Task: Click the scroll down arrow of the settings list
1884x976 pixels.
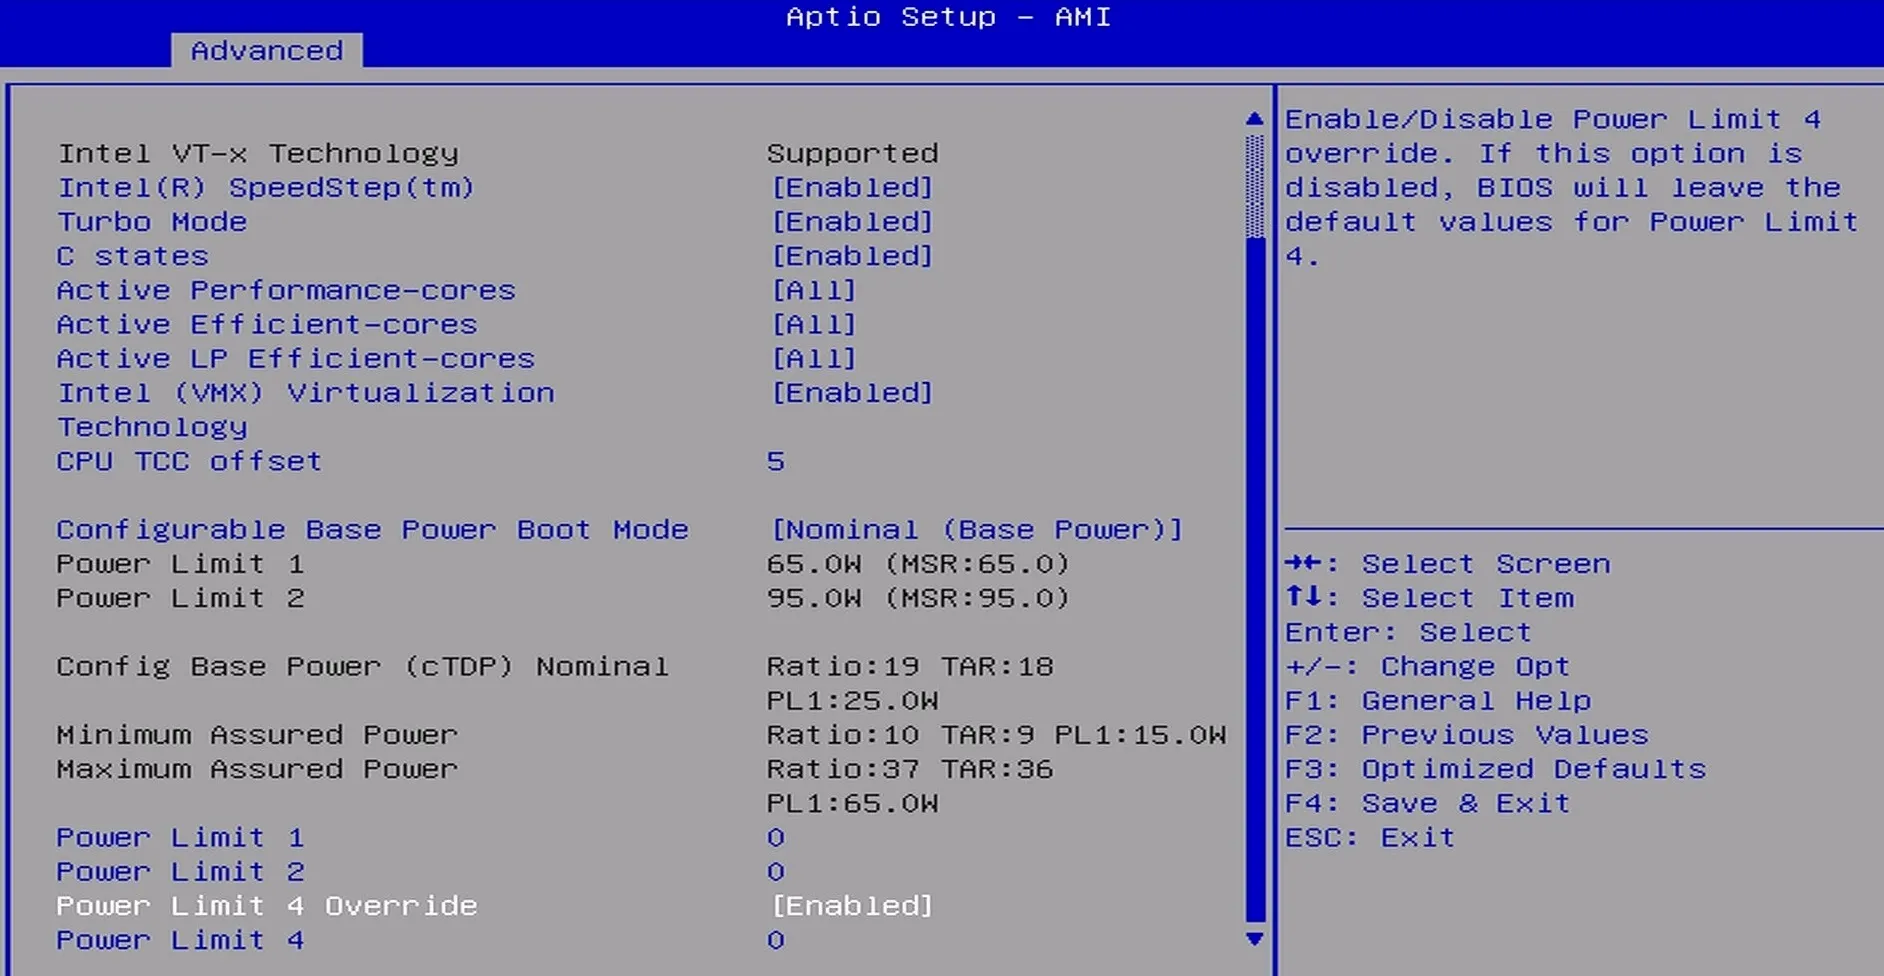Action: pyautogui.click(x=1255, y=939)
